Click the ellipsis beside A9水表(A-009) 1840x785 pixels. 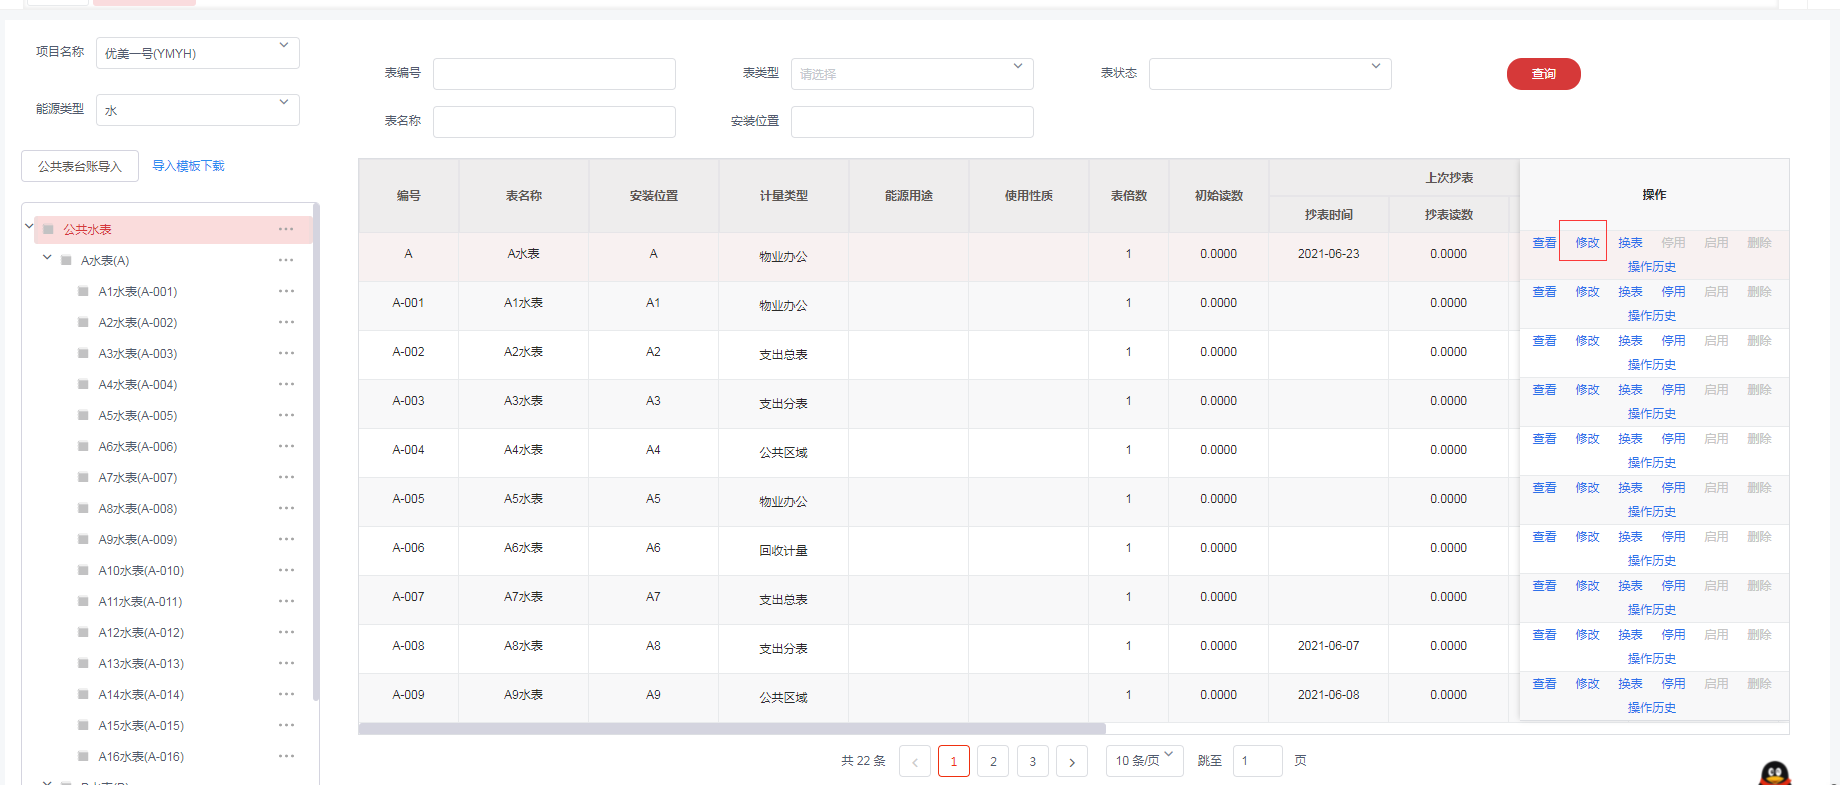(286, 539)
